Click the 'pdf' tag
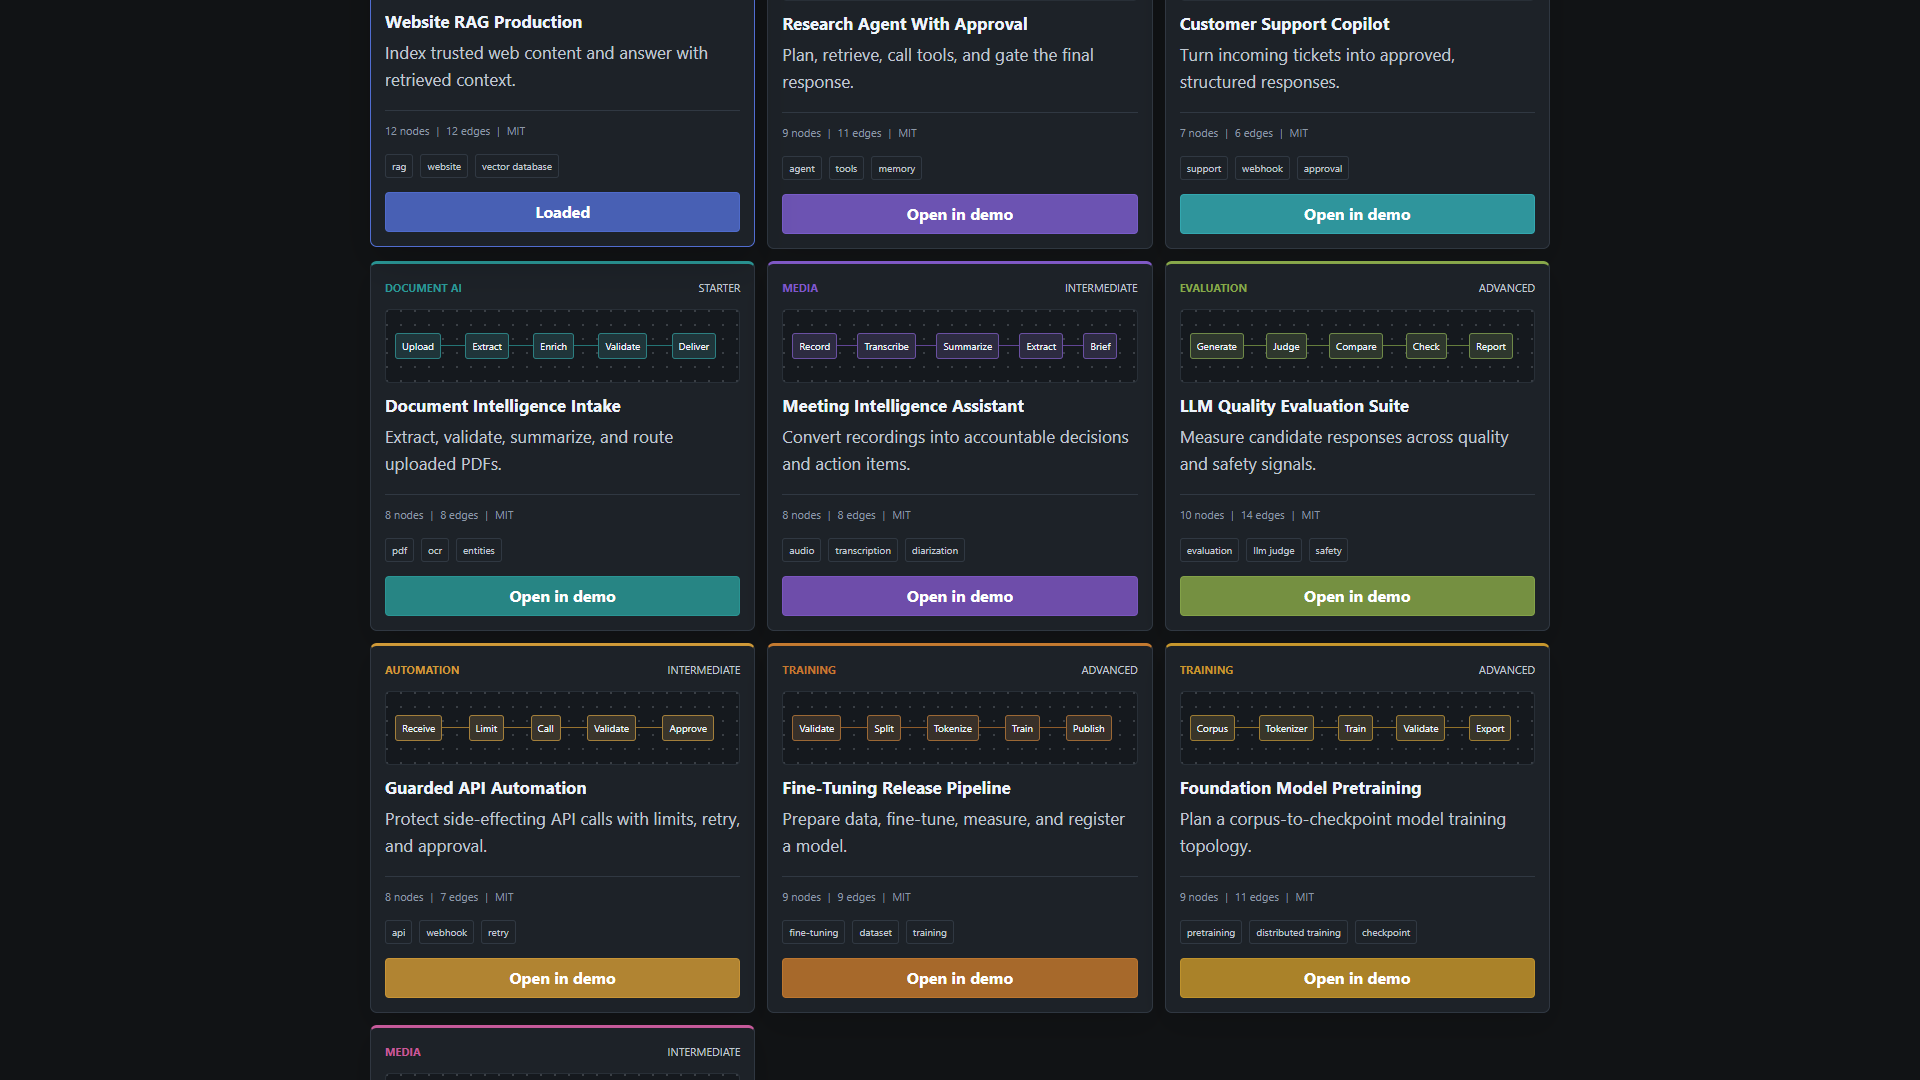This screenshot has width=1920, height=1080. 399,551
